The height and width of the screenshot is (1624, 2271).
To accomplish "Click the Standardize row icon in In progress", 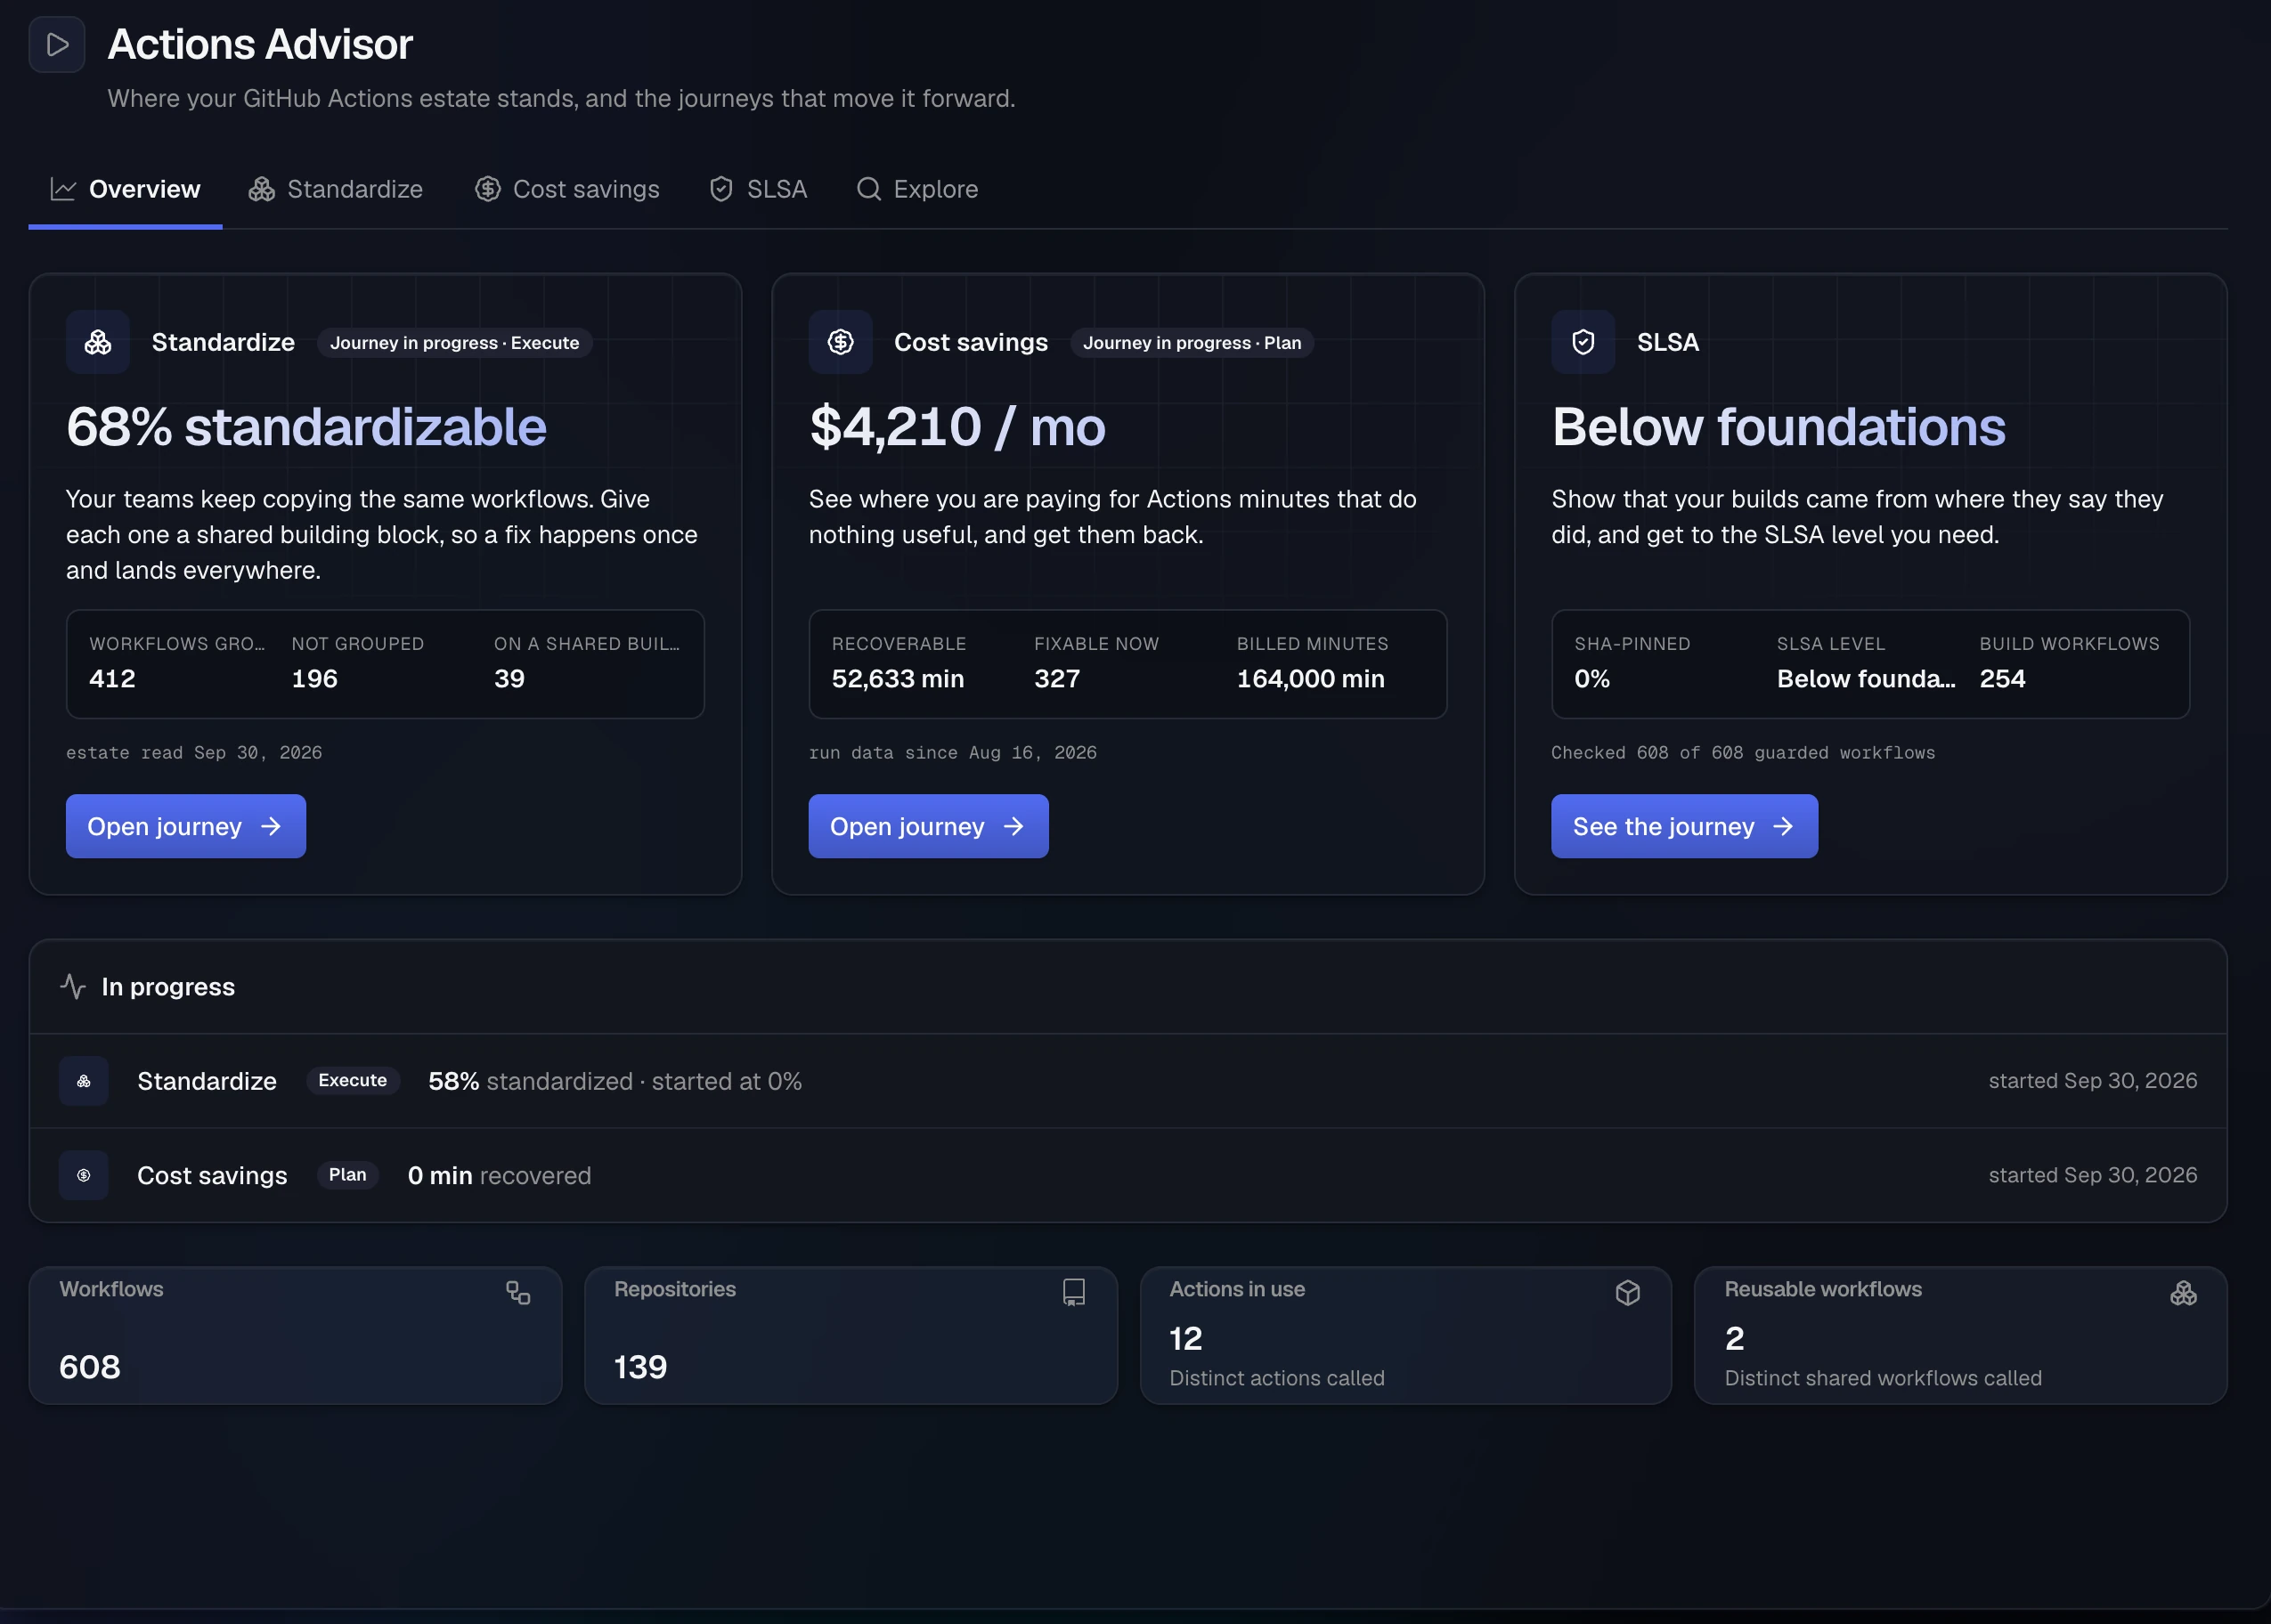I will pos(84,1081).
